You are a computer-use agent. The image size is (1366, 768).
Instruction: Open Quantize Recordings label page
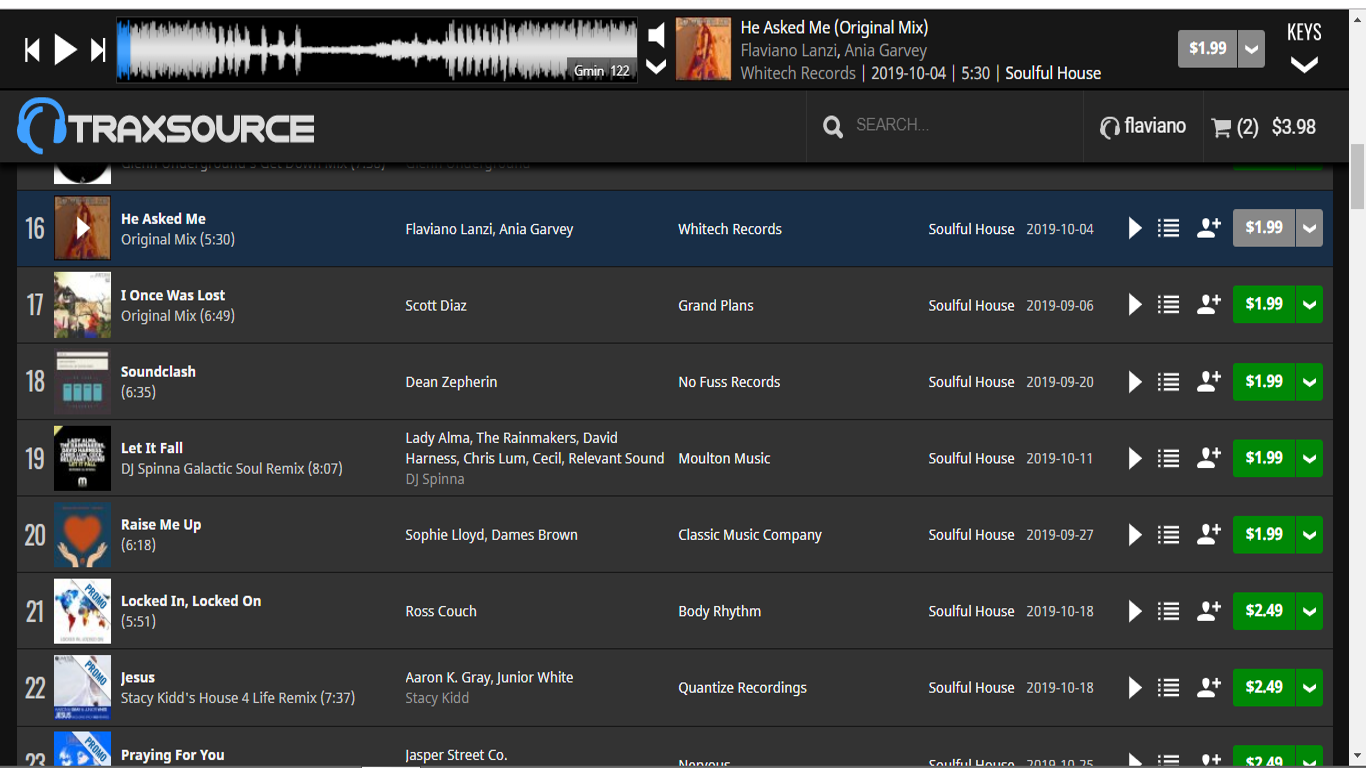click(x=742, y=688)
